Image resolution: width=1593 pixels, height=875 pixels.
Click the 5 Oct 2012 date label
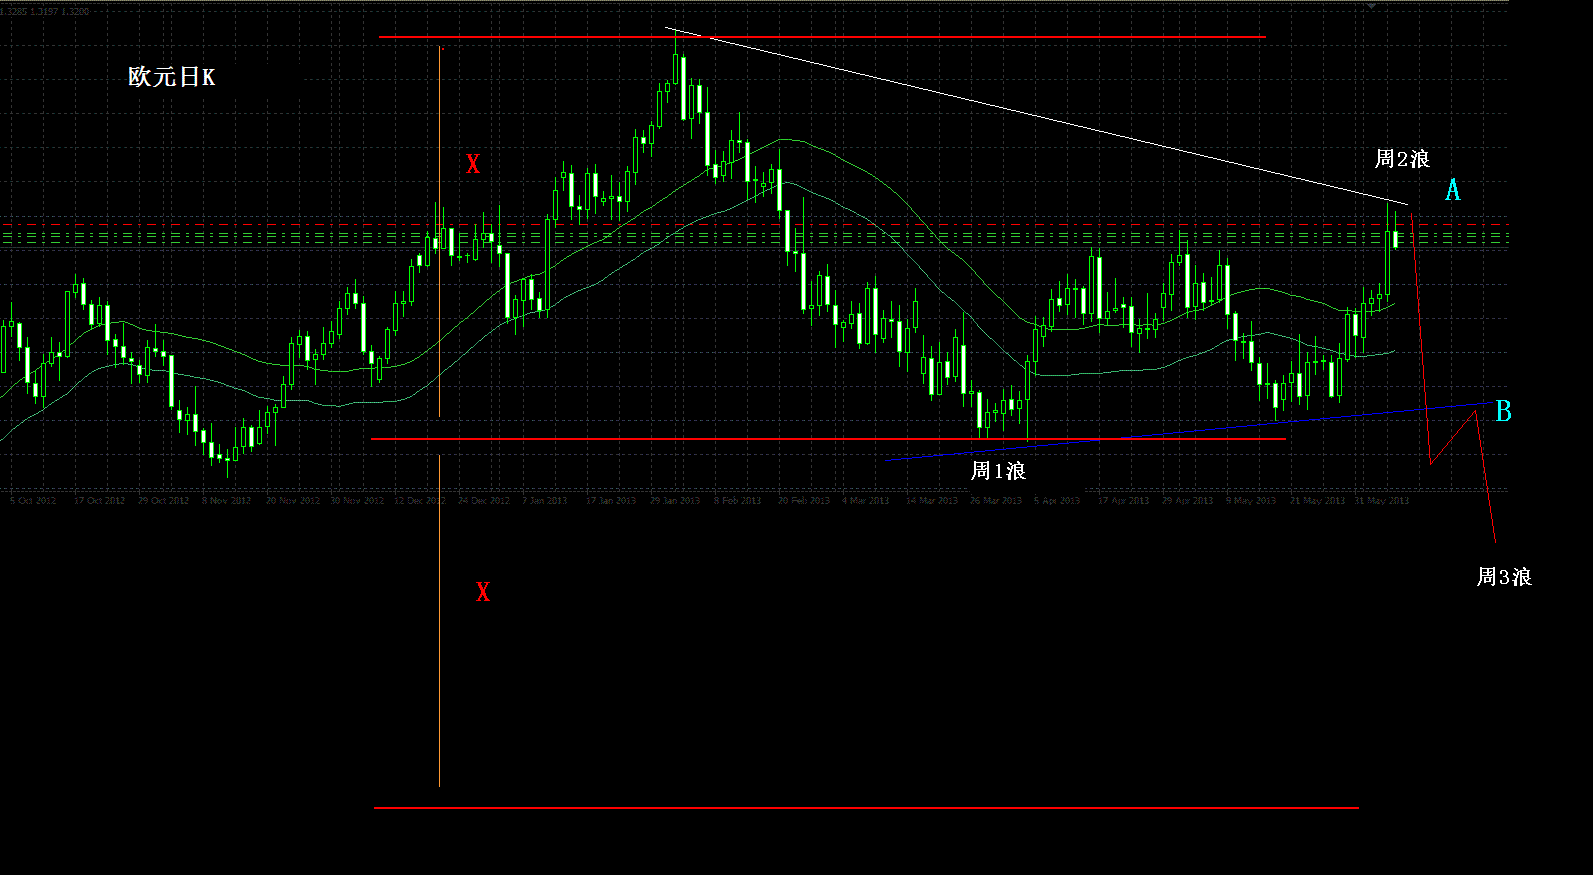33,500
